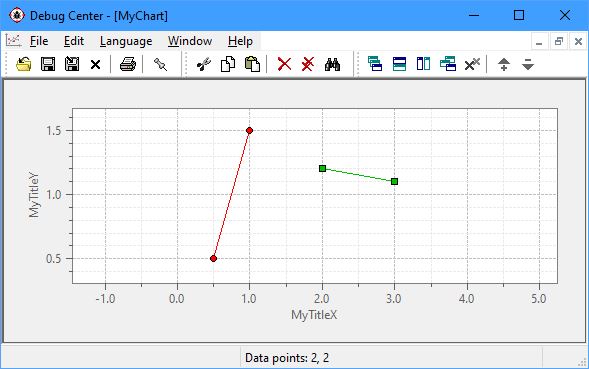Screen dimensions: 589x369
Task: Click the down arrow with minus icon
Action: tap(528, 64)
